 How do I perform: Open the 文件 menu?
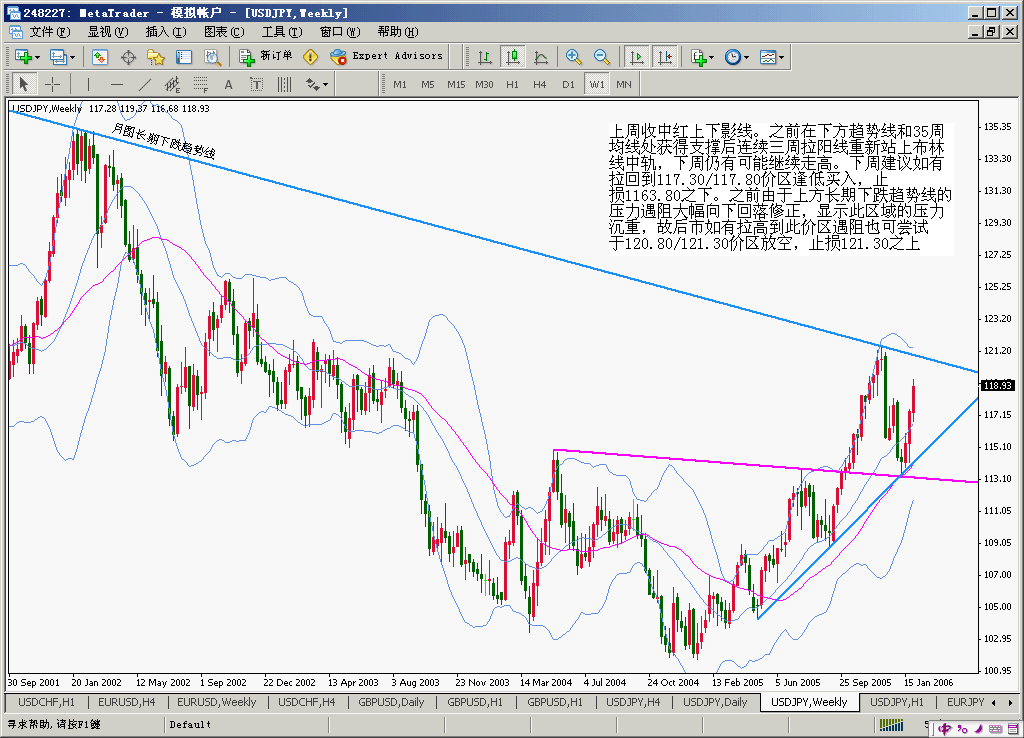[x=49, y=31]
